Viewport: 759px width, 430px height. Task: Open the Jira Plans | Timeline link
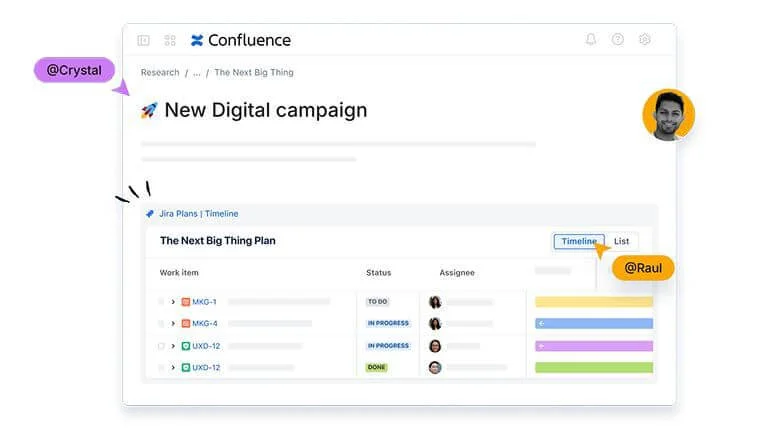click(198, 214)
